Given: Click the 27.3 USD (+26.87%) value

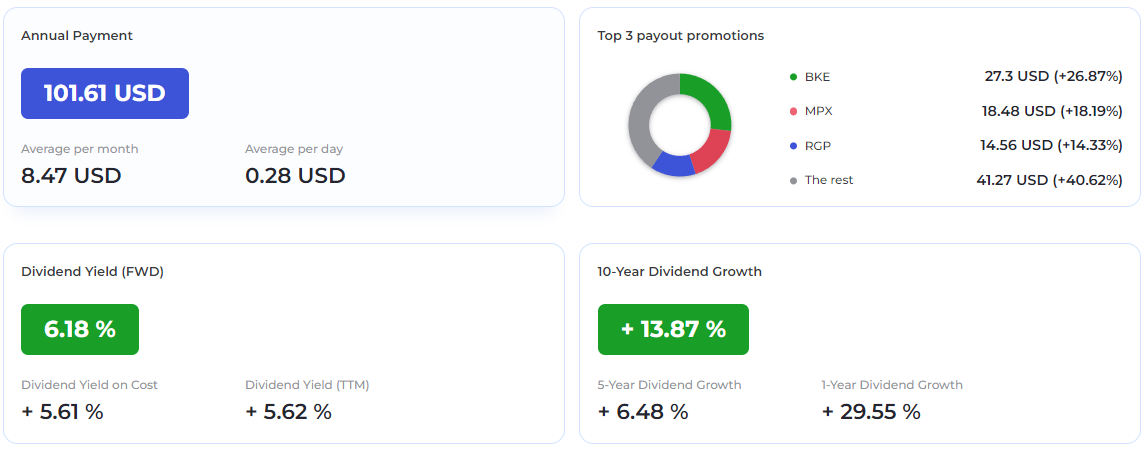Looking at the screenshot, I should (x=1053, y=76).
